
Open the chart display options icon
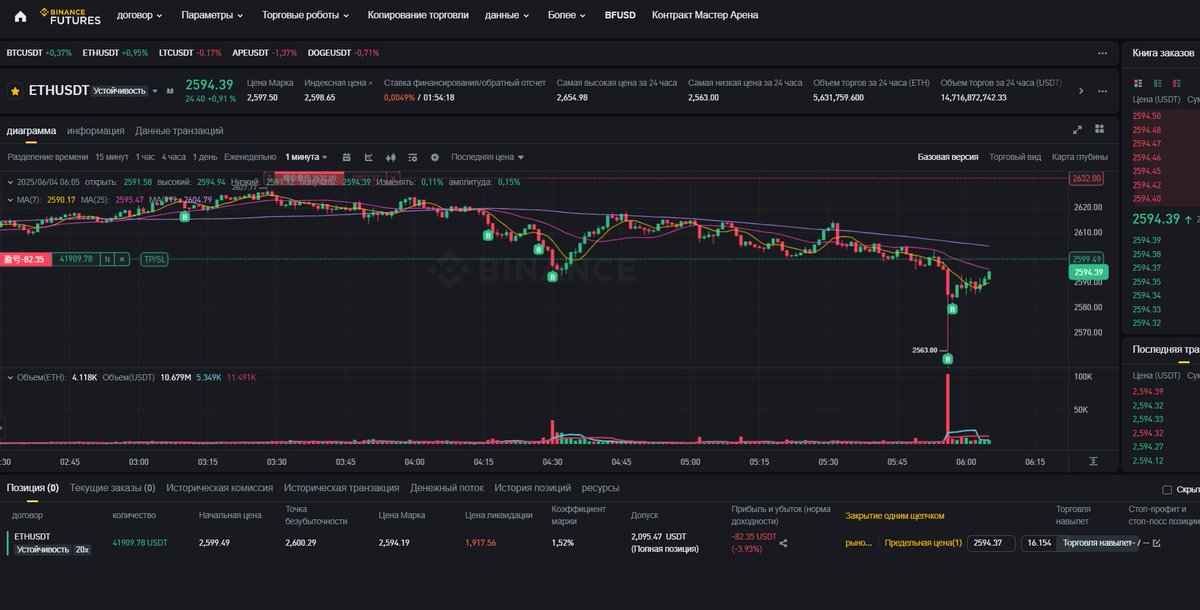[x=413, y=157]
